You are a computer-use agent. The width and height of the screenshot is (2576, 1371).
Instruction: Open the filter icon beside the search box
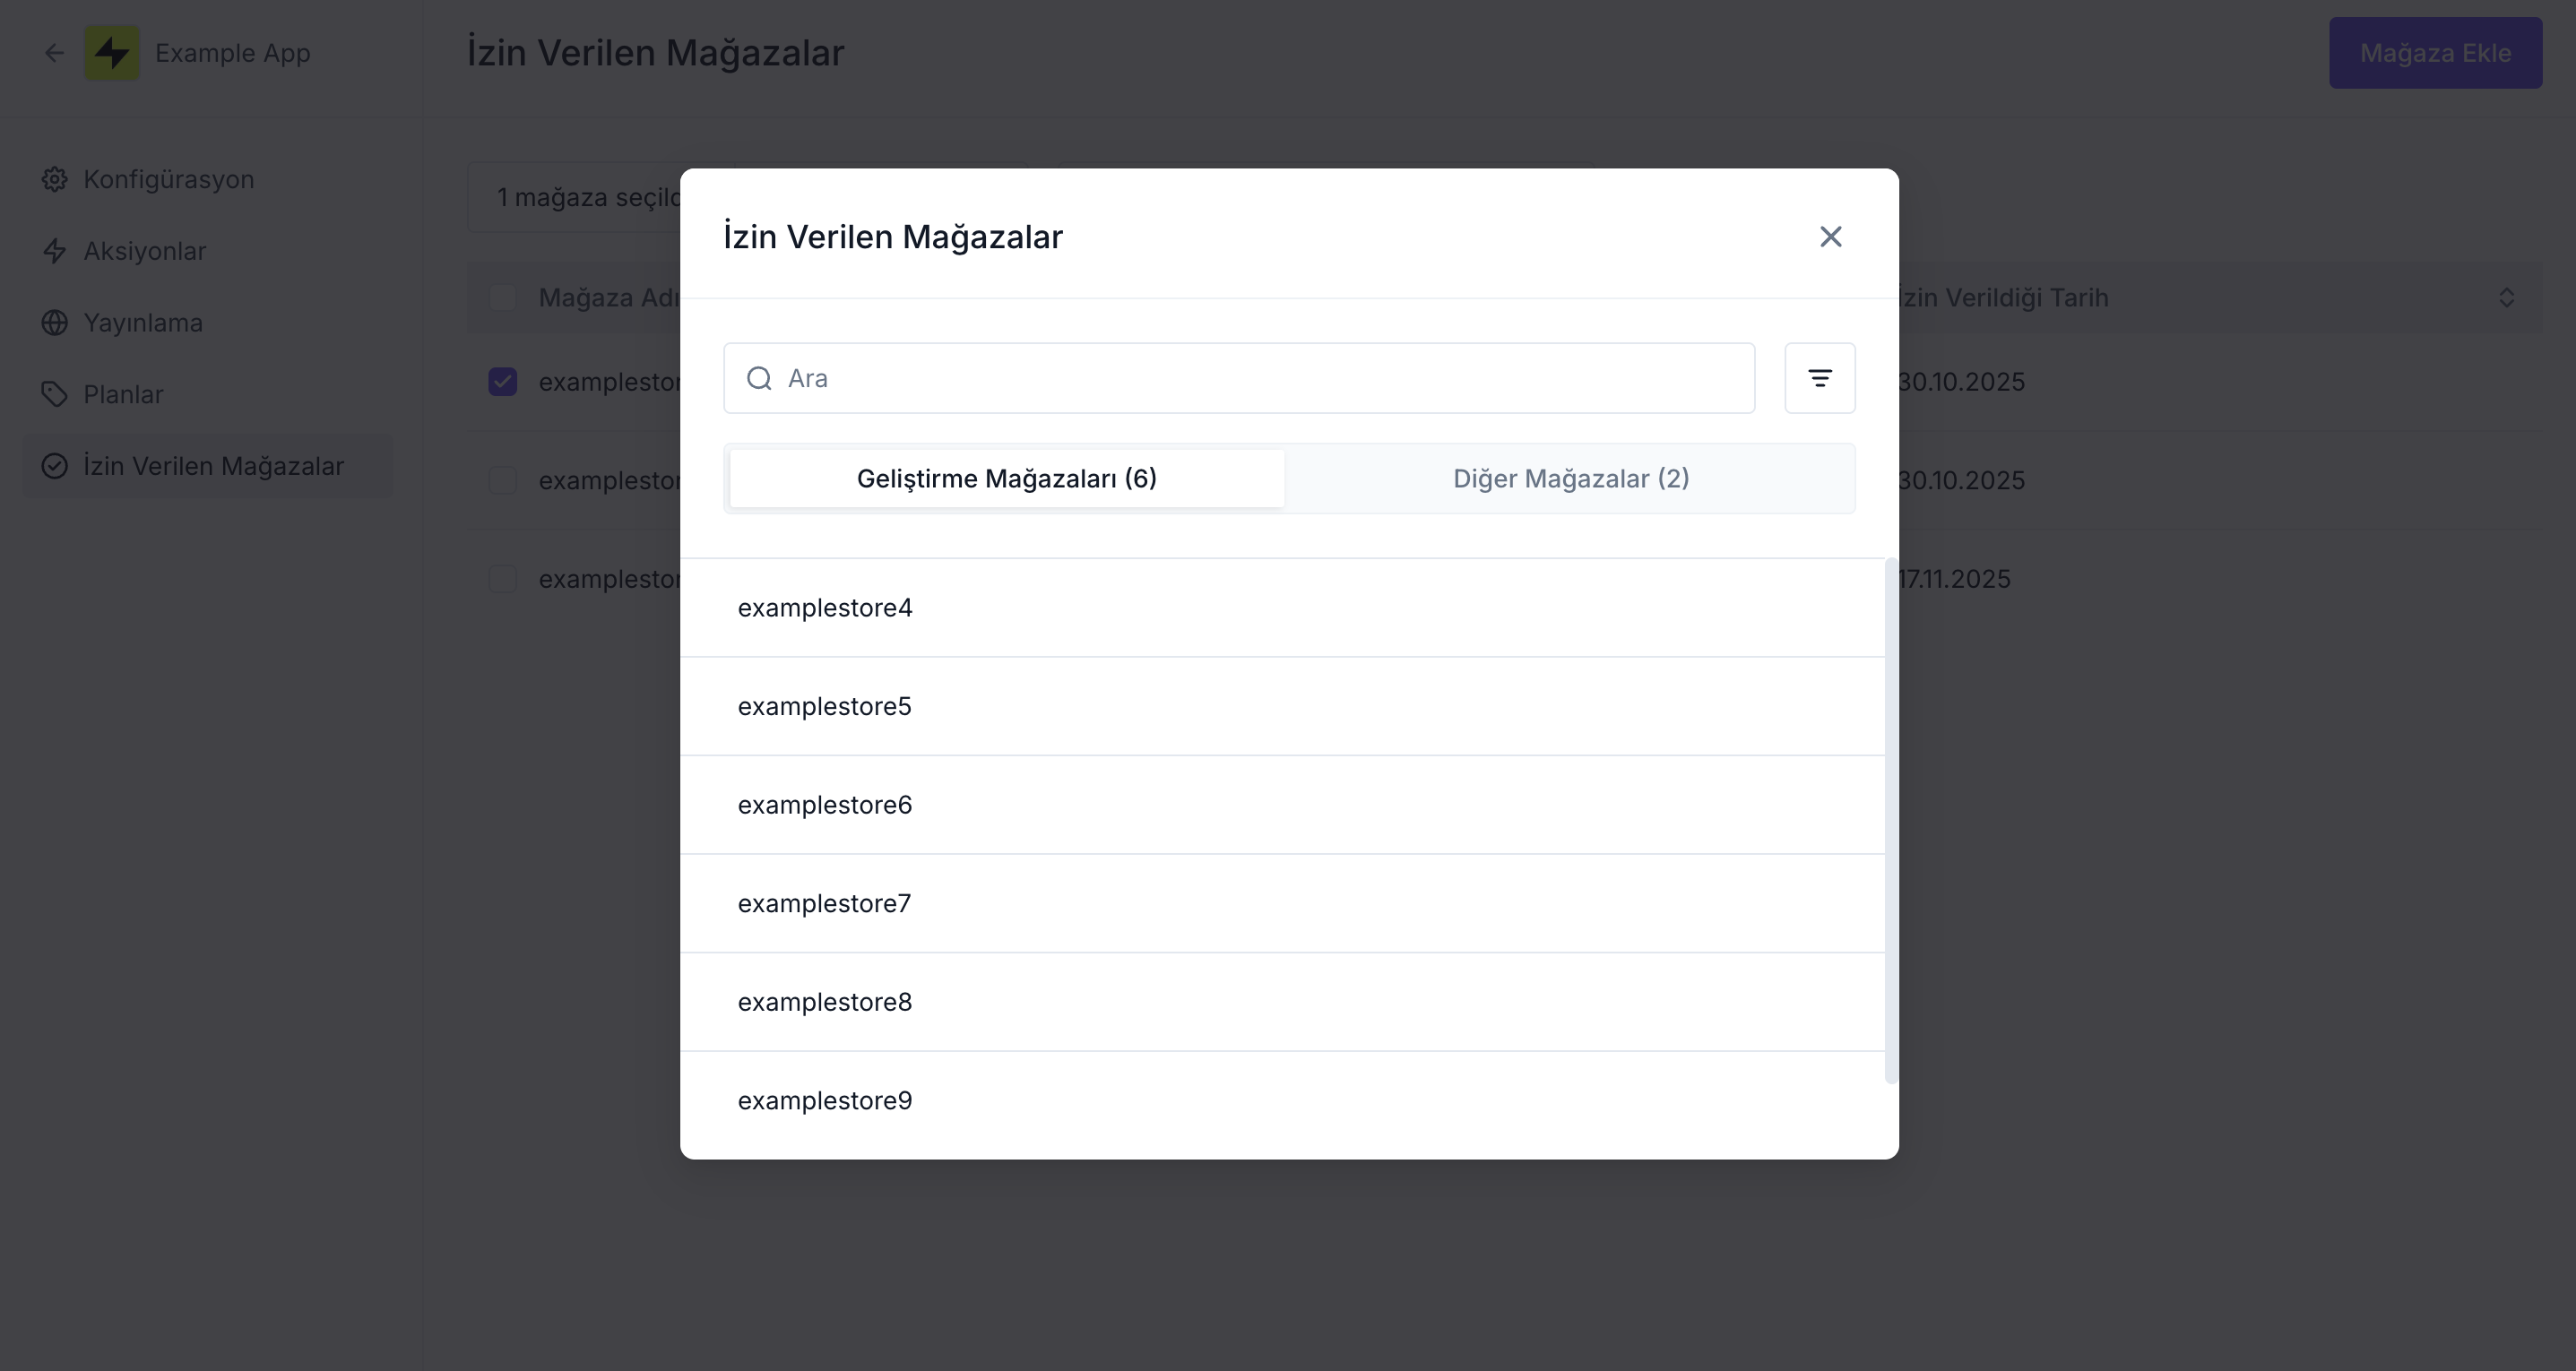coord(1820,378)
